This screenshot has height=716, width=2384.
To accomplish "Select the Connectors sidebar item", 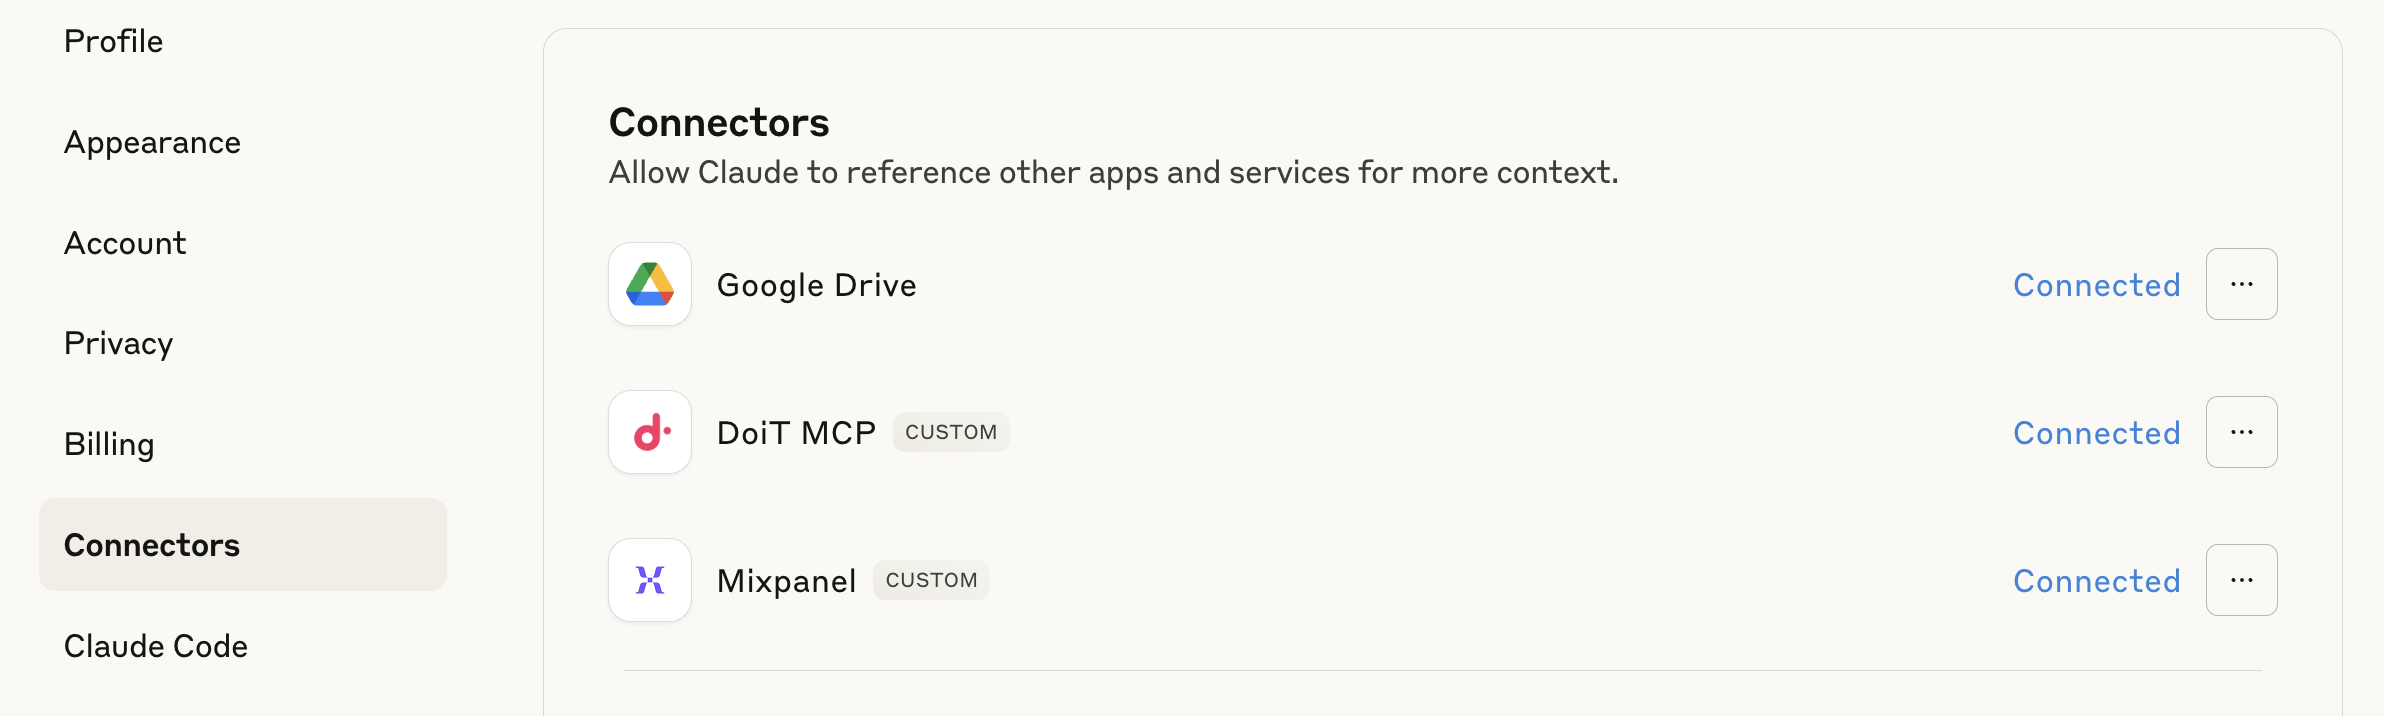I will click(152, 545).
